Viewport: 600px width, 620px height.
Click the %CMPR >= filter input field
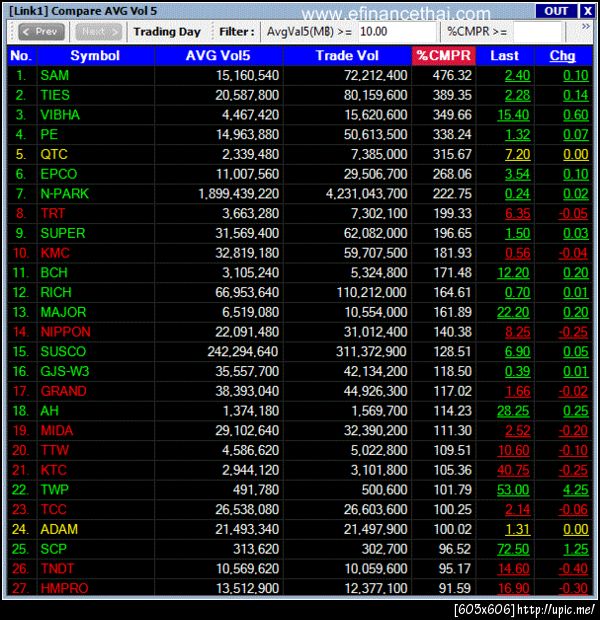point(537,32)
